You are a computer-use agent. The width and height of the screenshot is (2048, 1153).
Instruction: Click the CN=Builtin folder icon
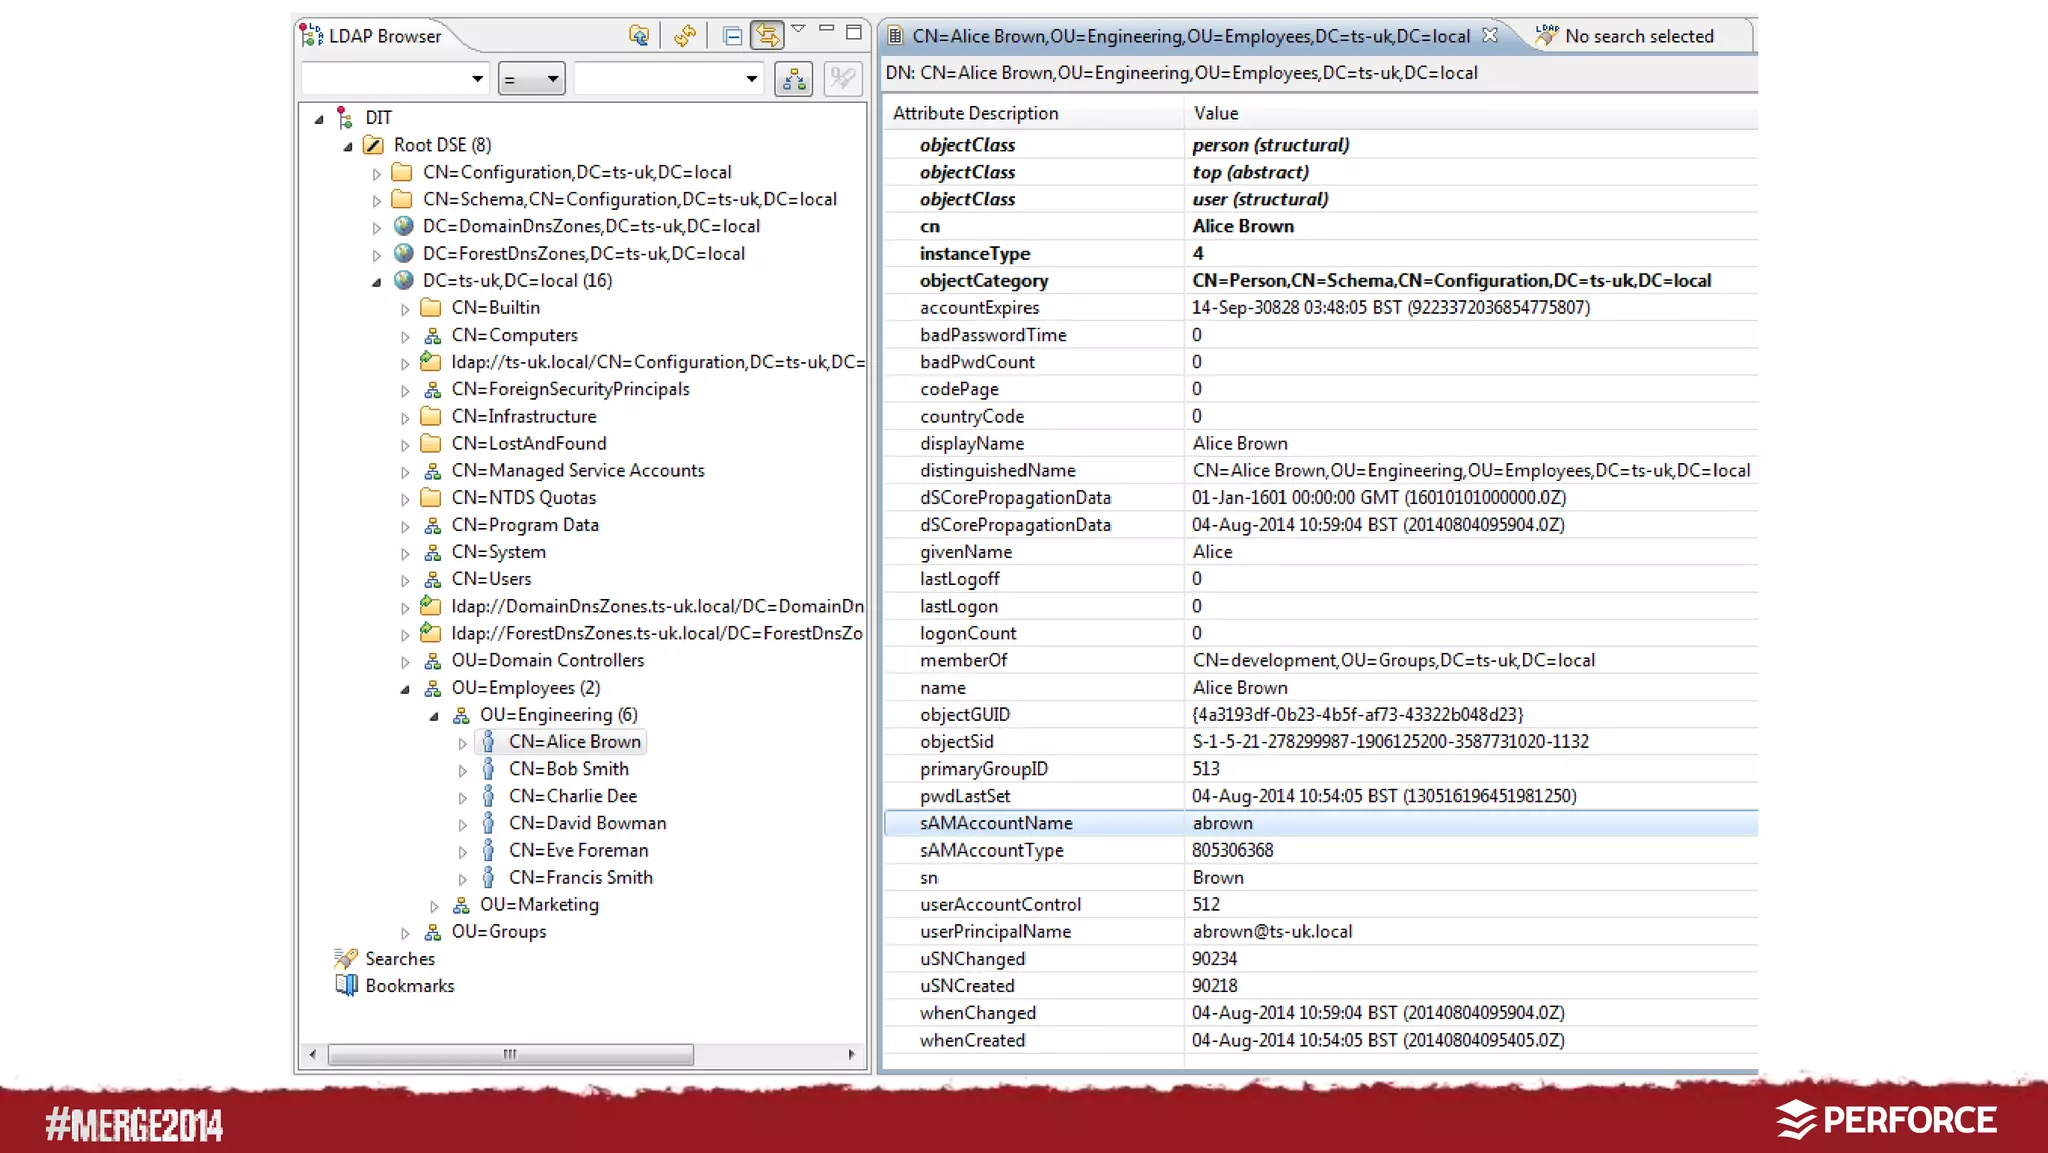tap(431, 307)
